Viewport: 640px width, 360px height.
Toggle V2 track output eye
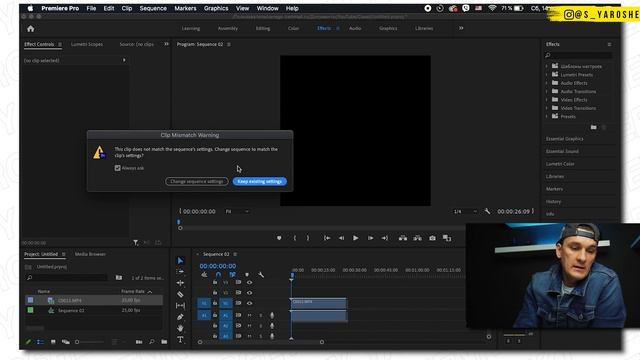click(249, 293)
